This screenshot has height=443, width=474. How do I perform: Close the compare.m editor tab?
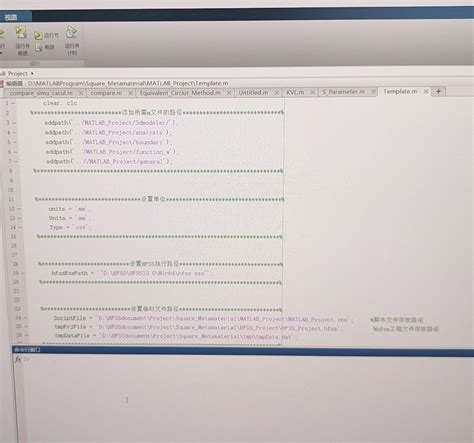131,93
